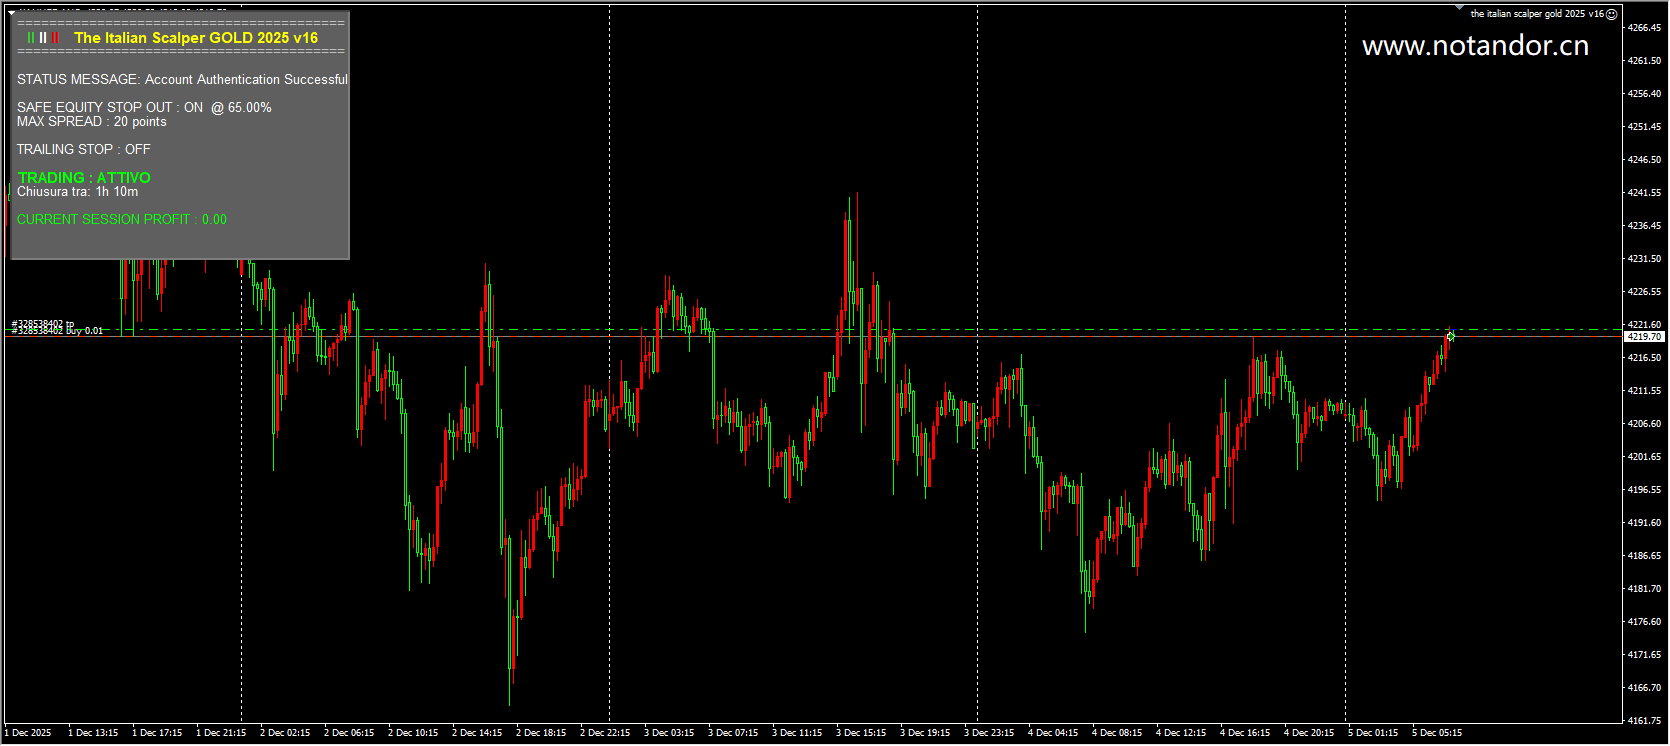This screenshot has height=746, width=1670.
Task: Click price axis label 4226.55
Action: pyautogui.click(x=1644, y=292)
